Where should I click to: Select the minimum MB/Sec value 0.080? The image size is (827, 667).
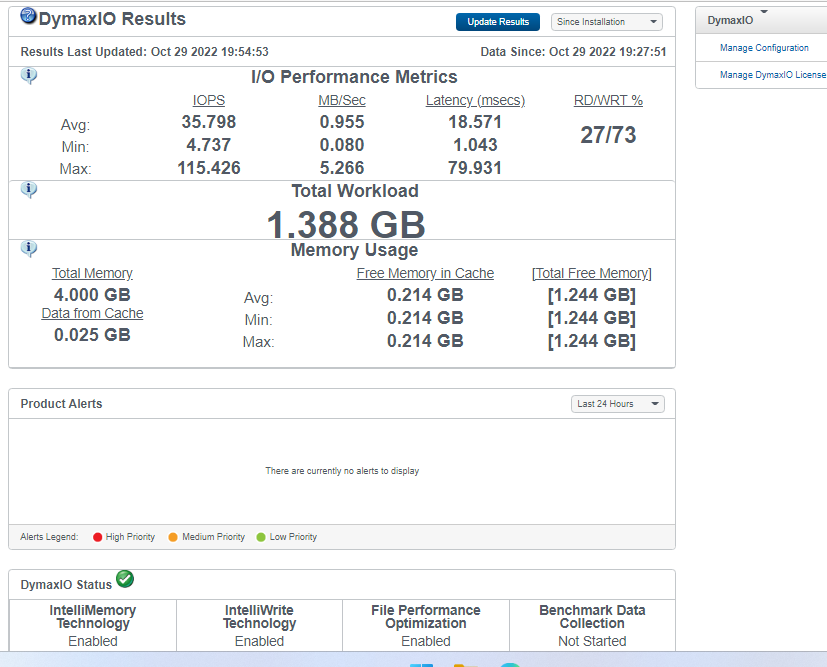(342, 144)
